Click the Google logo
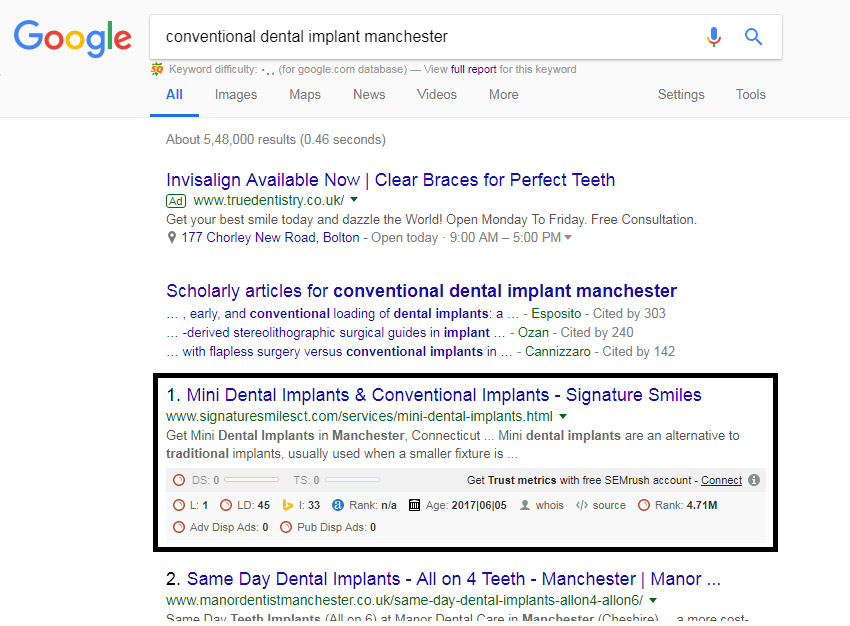 tap(73, 38)
